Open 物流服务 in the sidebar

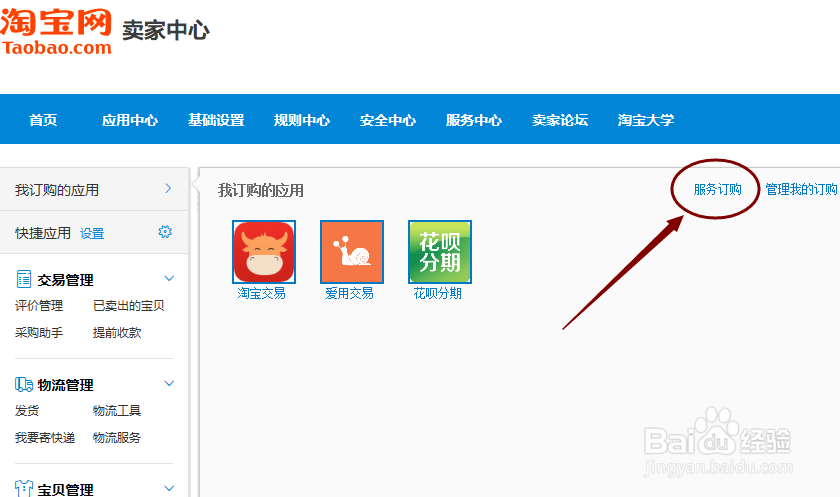coord(117,438)
